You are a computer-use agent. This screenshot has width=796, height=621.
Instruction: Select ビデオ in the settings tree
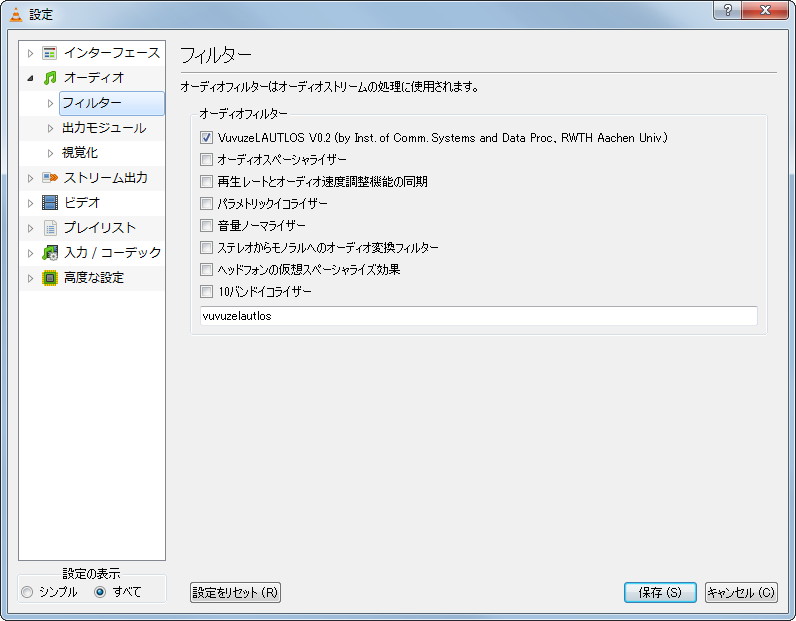click(82, 203)
